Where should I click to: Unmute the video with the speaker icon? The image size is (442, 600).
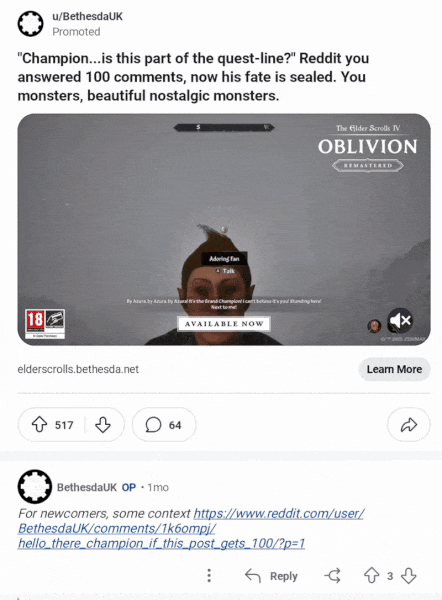[400, 321]
